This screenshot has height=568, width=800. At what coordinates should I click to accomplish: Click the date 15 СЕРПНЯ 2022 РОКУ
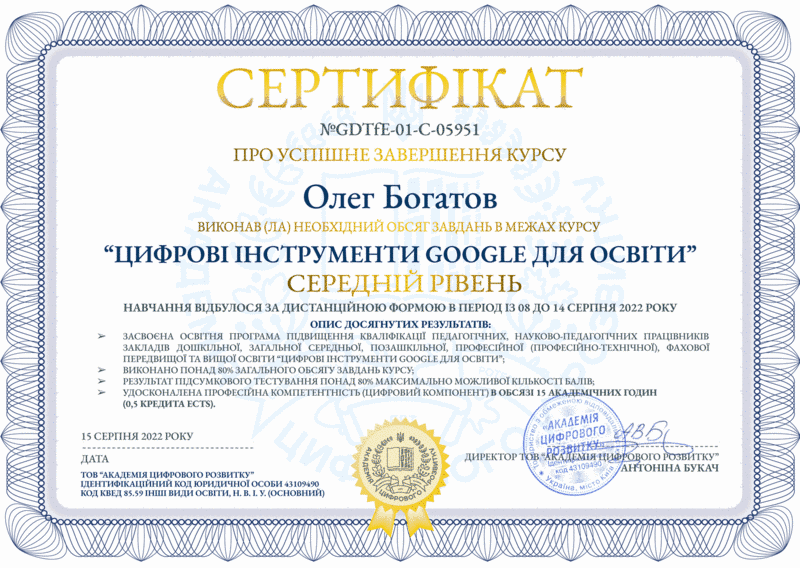point(137,436)
